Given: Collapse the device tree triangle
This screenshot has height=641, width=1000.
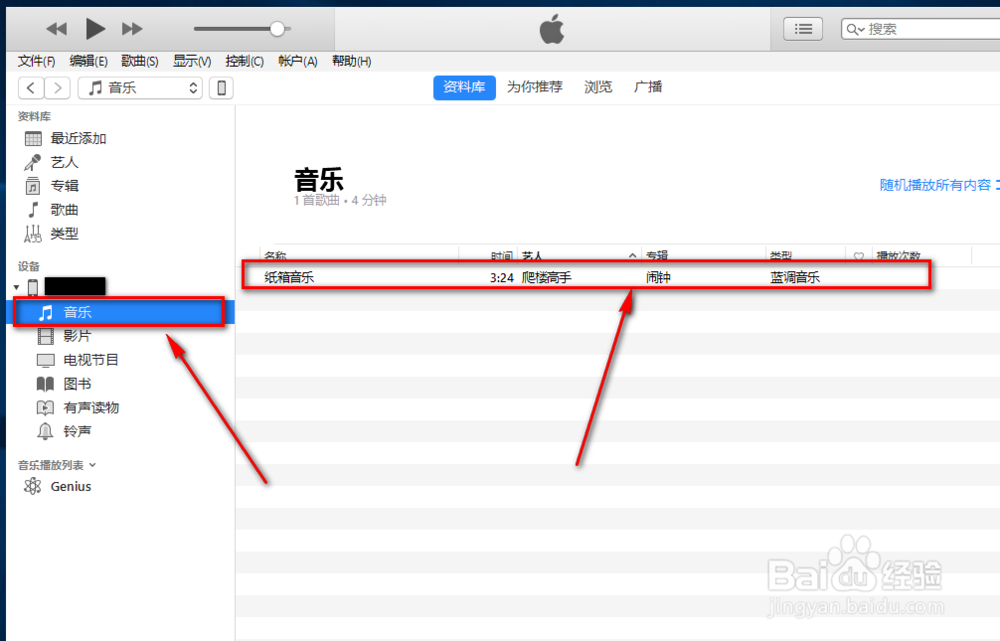Looking at the screenshot, I should click(17, 288).
